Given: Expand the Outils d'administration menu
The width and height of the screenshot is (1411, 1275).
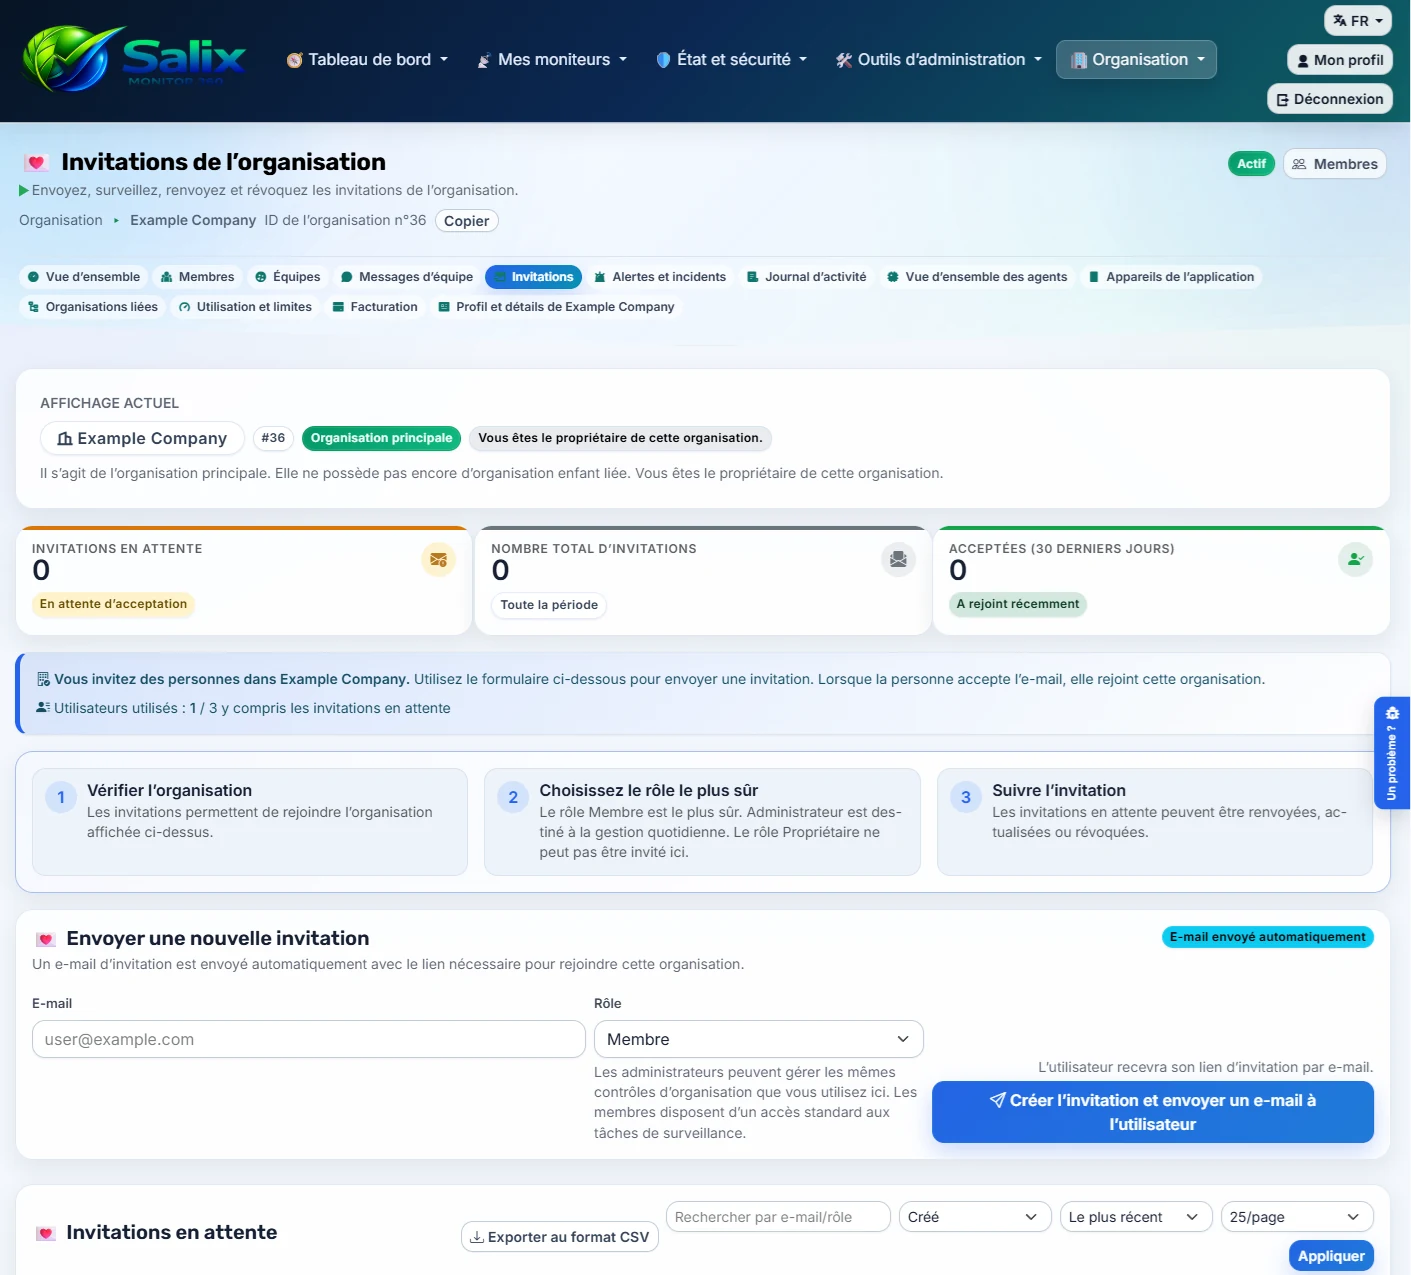Looking at the screenshot, I should (939, 60).
